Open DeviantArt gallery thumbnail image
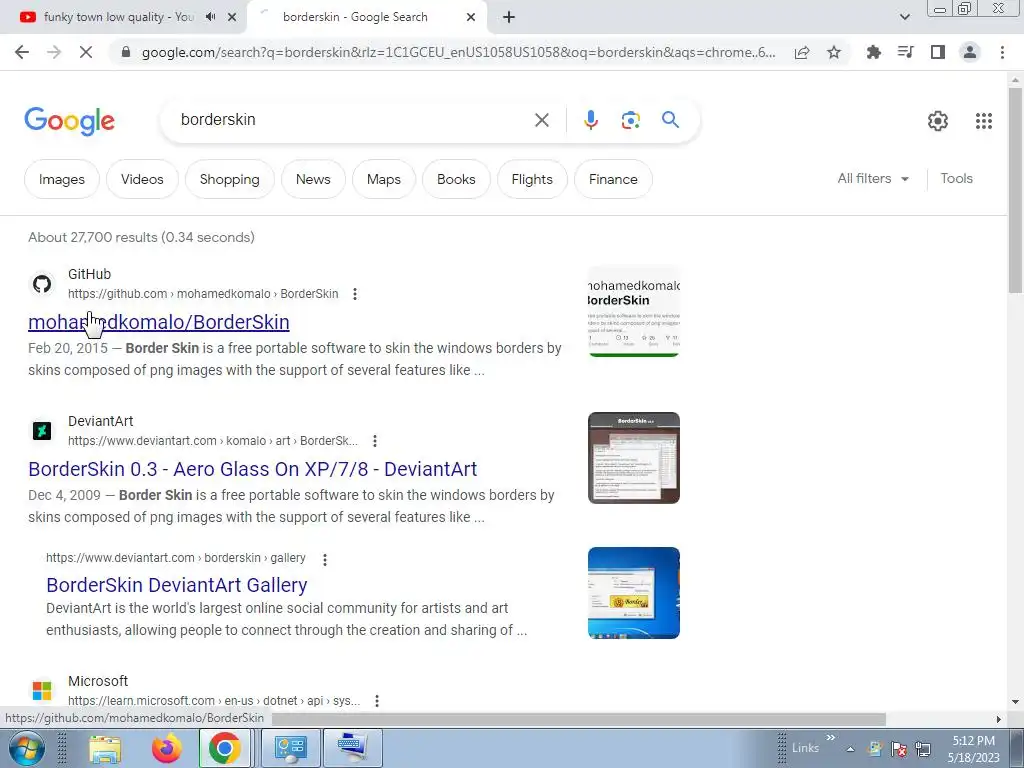This screenshot has height=768, width=1024. tap(633, 593)
